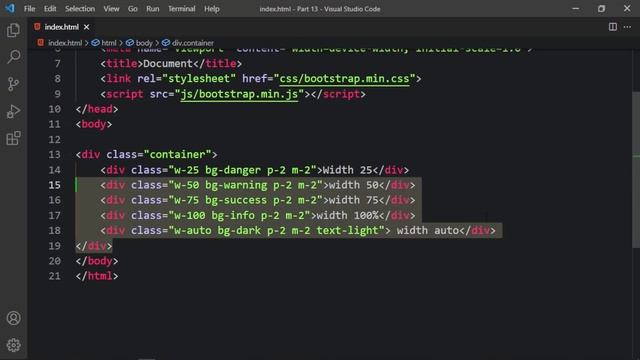Image resolution: width=640 pixels, height=360 pixels.
Task: Open the Source Control view
Action: point(13,84)
